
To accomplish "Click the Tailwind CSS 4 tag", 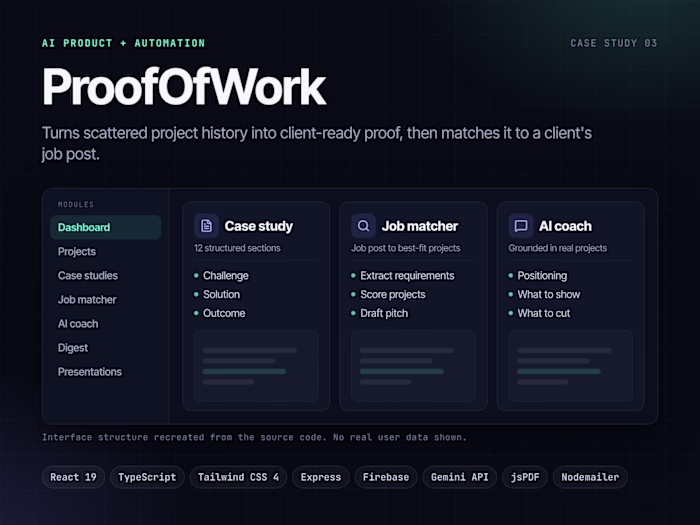I will [238, 477].
